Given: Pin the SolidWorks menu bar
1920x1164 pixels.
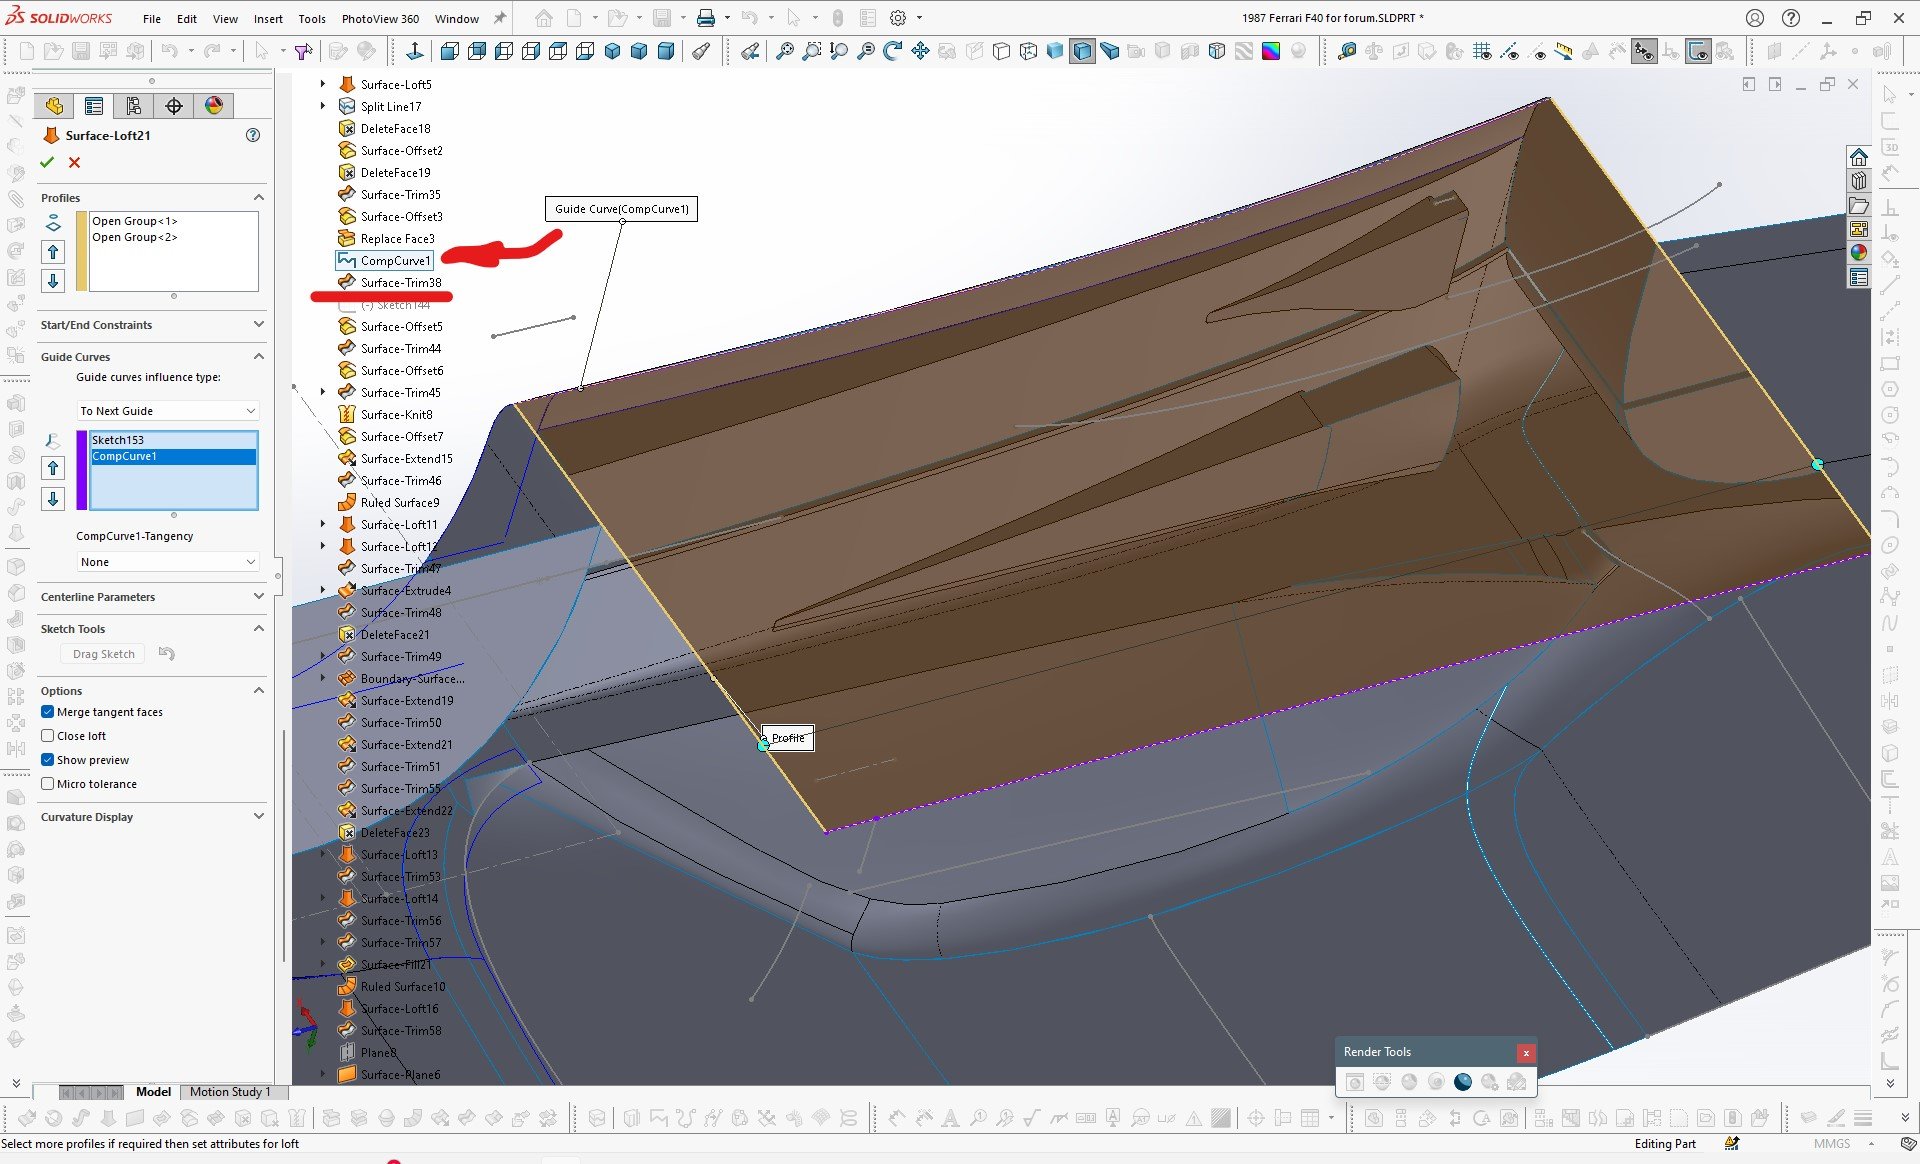Looking at the screenshot, I should (x=500, y=18).
